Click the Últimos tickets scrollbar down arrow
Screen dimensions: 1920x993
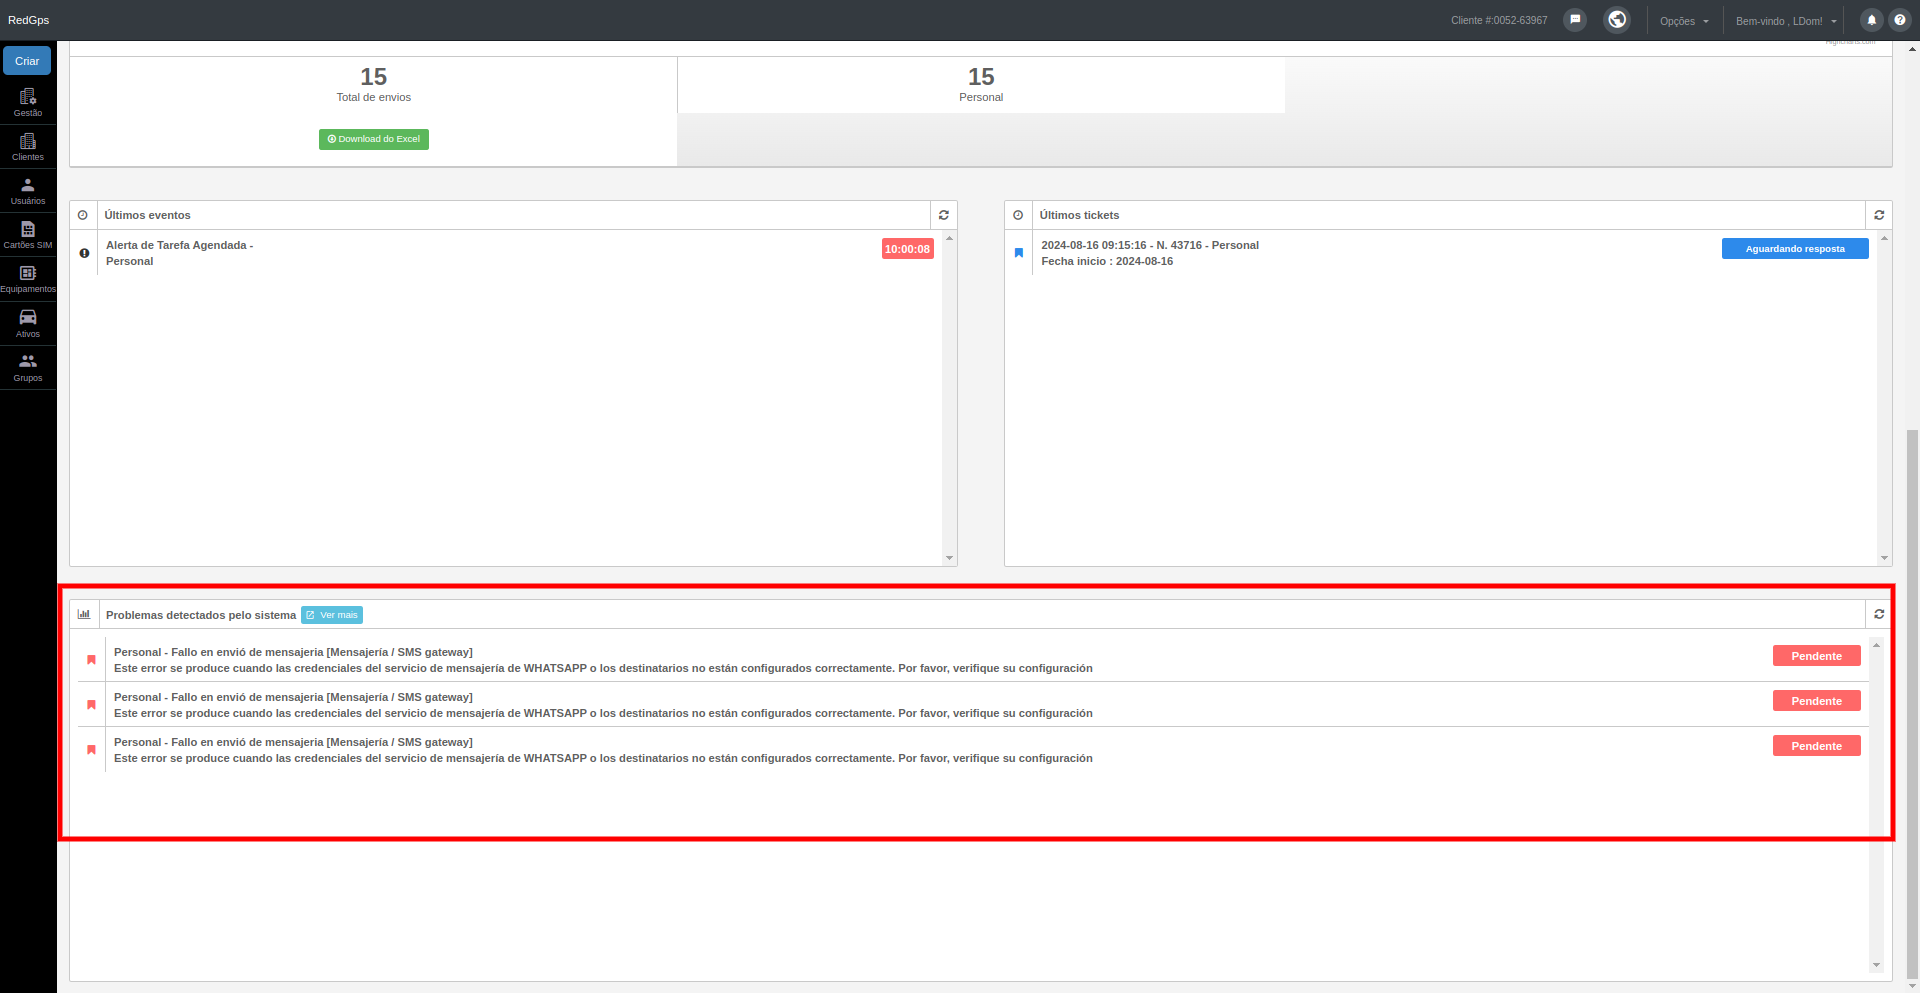tap(1884, 558)
